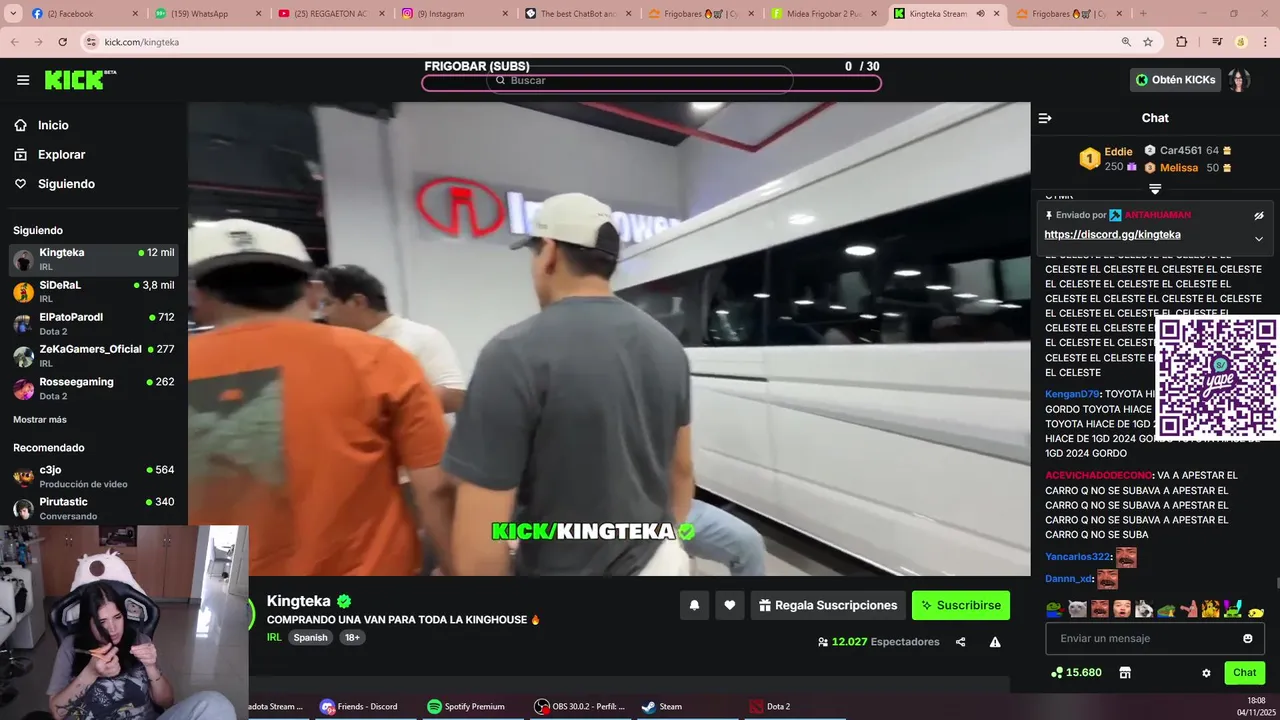Screen dimensions: 1280x720
Task: Click the 15.680 channel points balance
Action: tap(1076, 673)
